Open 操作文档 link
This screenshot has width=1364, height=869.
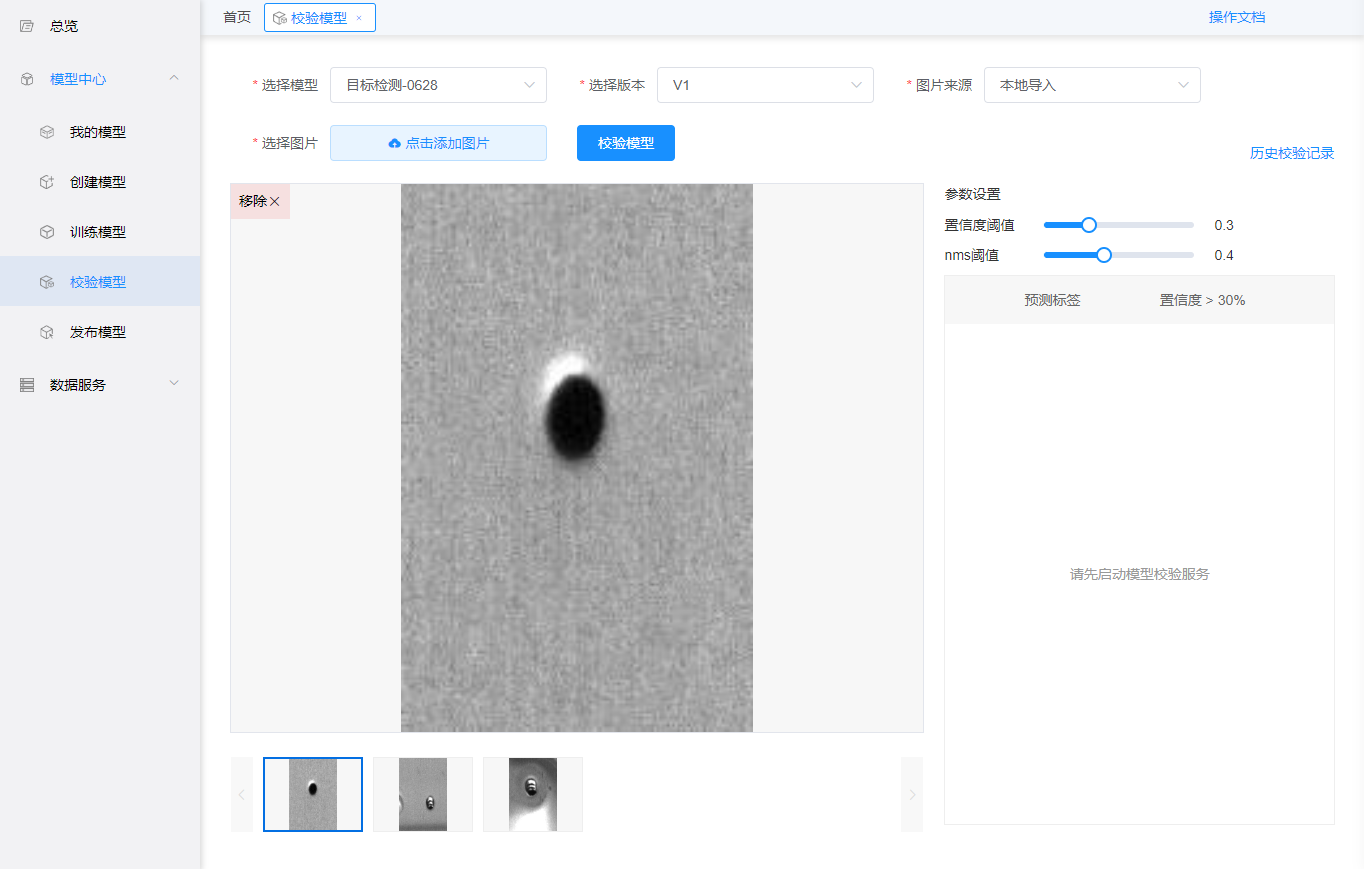1237,17
